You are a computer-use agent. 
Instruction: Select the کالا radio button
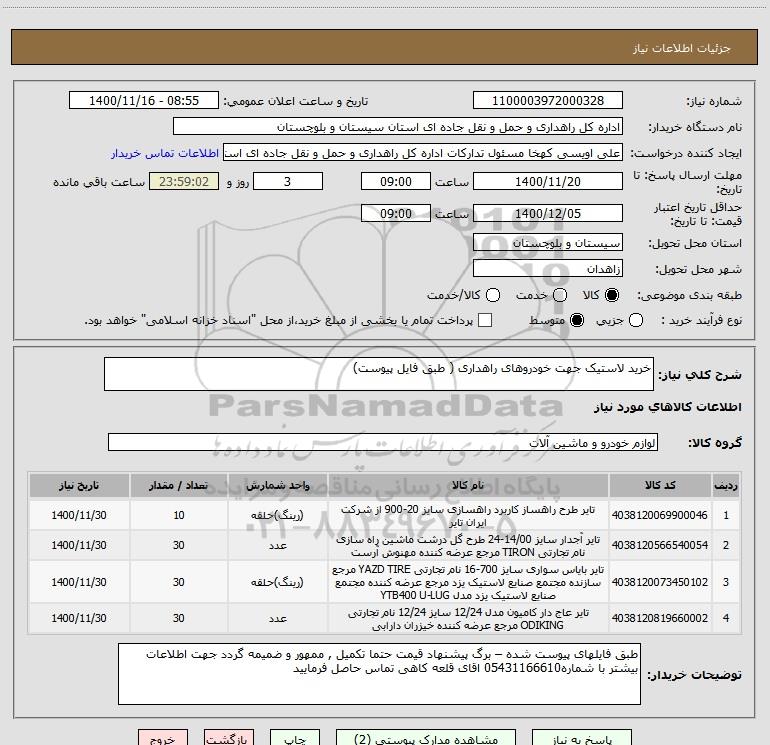[612, 295]
